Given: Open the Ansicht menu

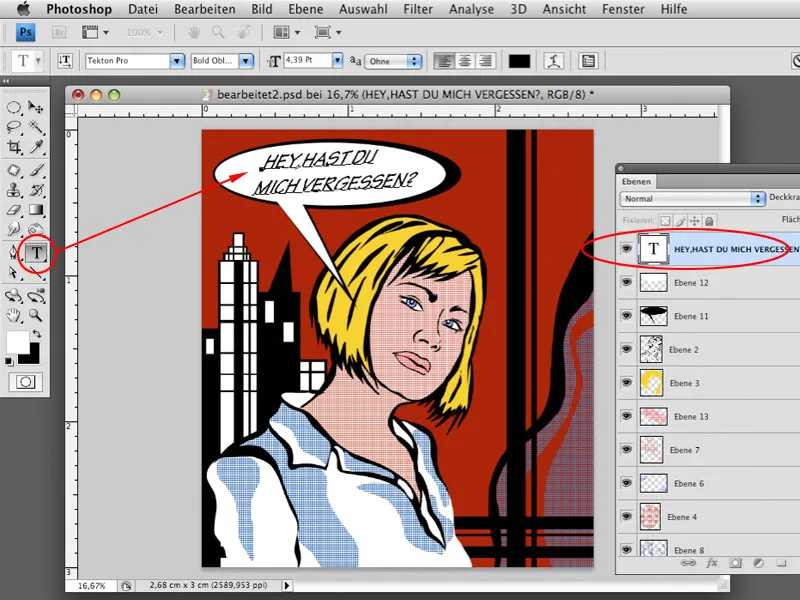Looking at the screenshot, I should pyautogui.click(x=564, y=9).
